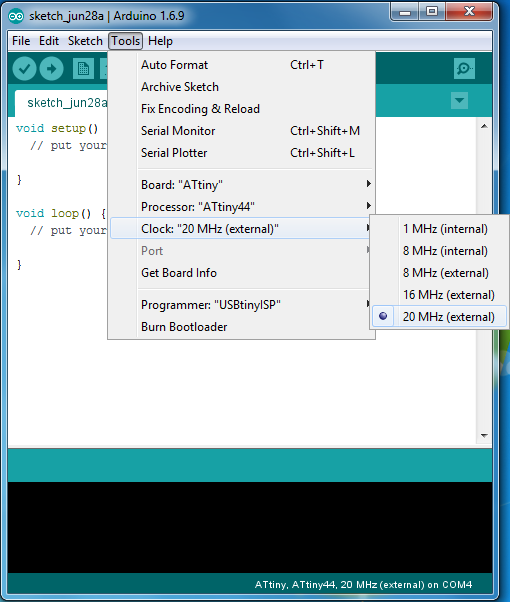Maximize the Arduino window
The image size is (510, 602).
(432, 12)
